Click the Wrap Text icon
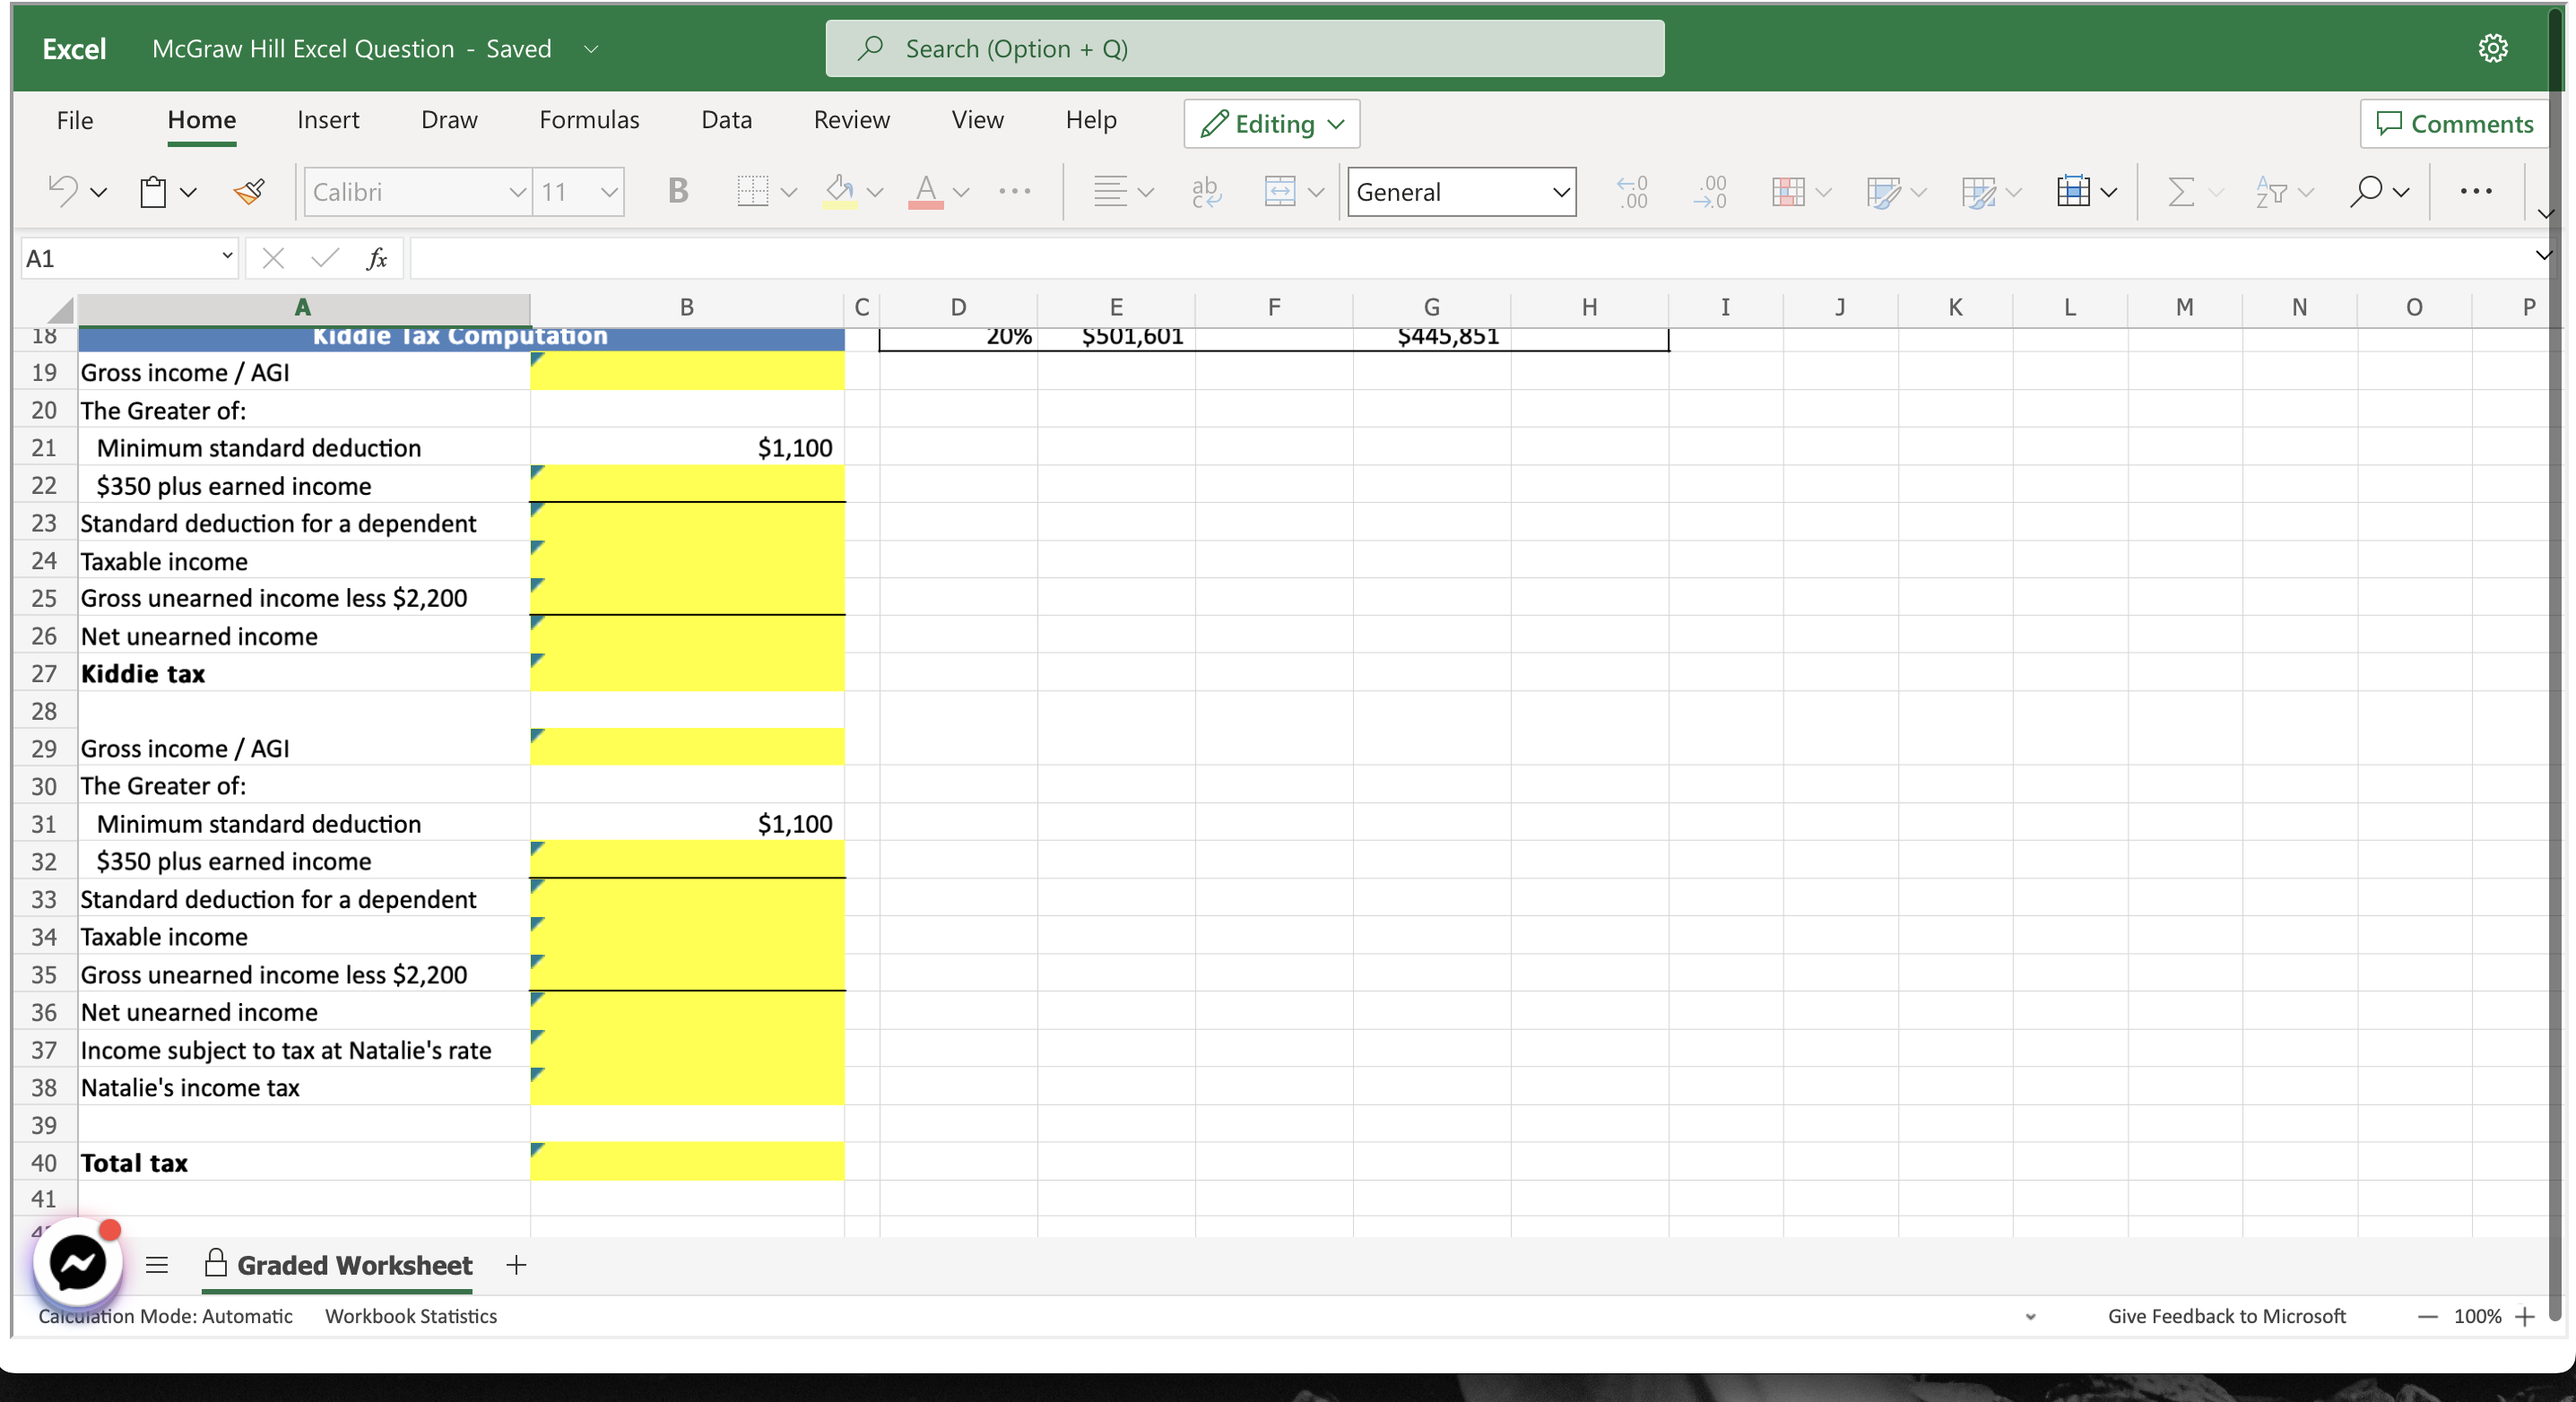2576x1402 pixels. pos(1207,191)
